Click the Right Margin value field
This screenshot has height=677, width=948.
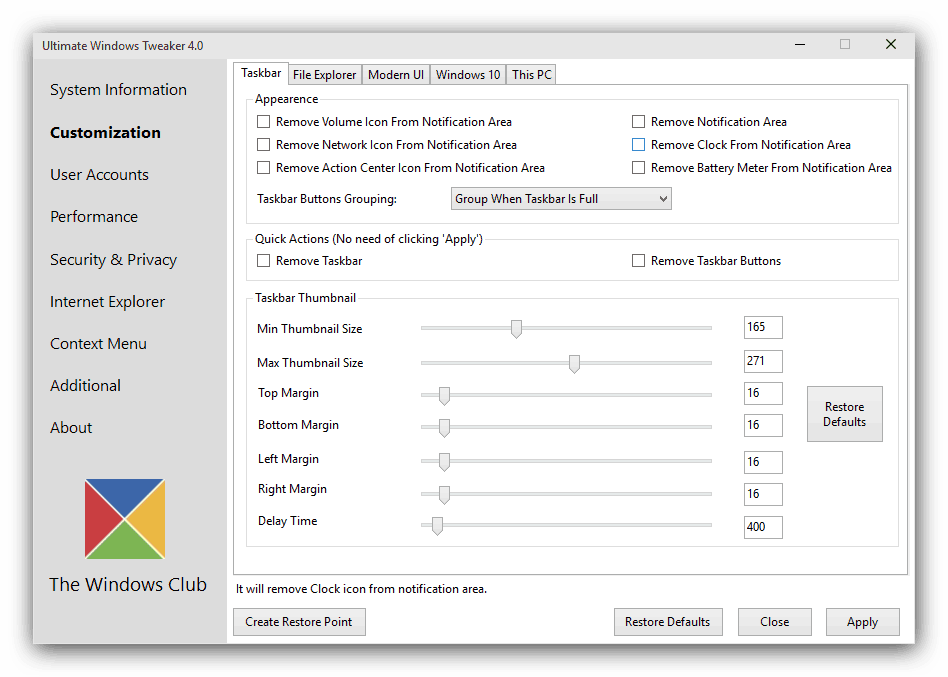click(x=763, y=494)
